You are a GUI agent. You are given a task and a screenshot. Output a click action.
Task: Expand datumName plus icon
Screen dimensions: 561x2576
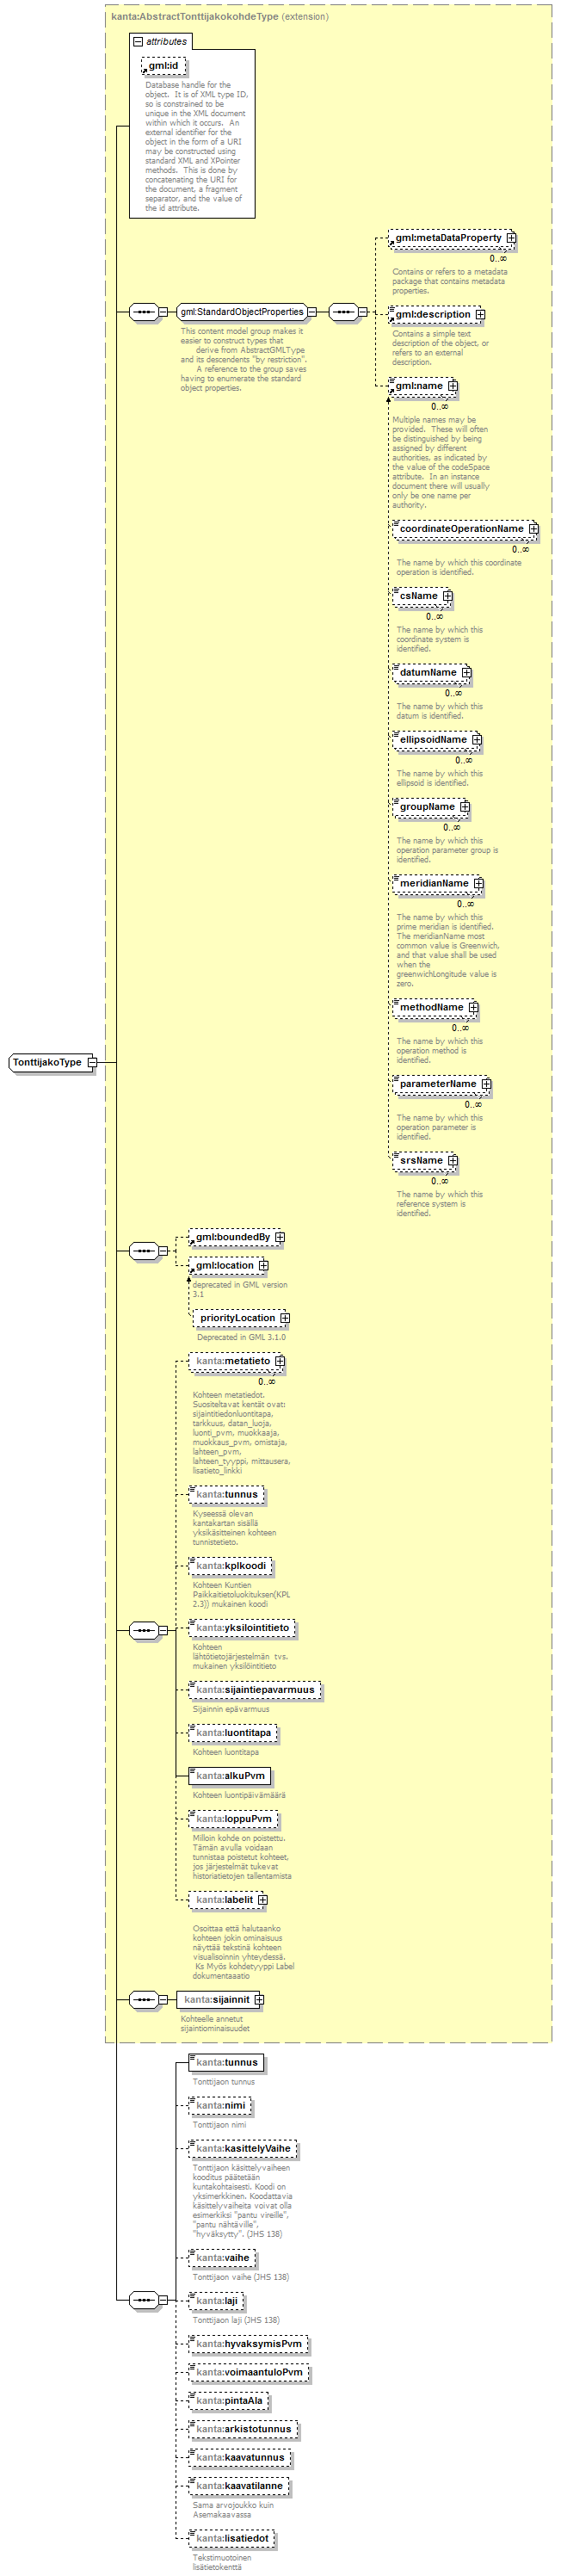coord(466,672)
